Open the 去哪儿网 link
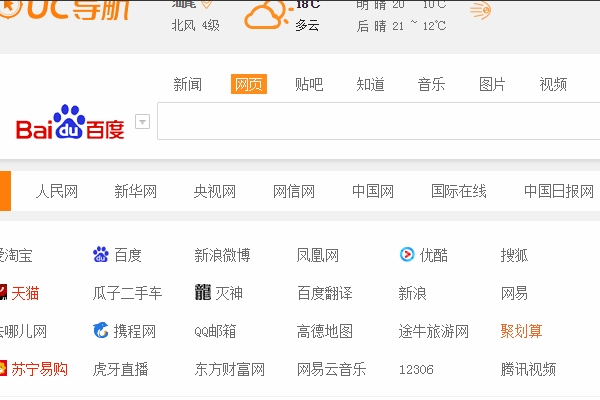 (23, 331)
